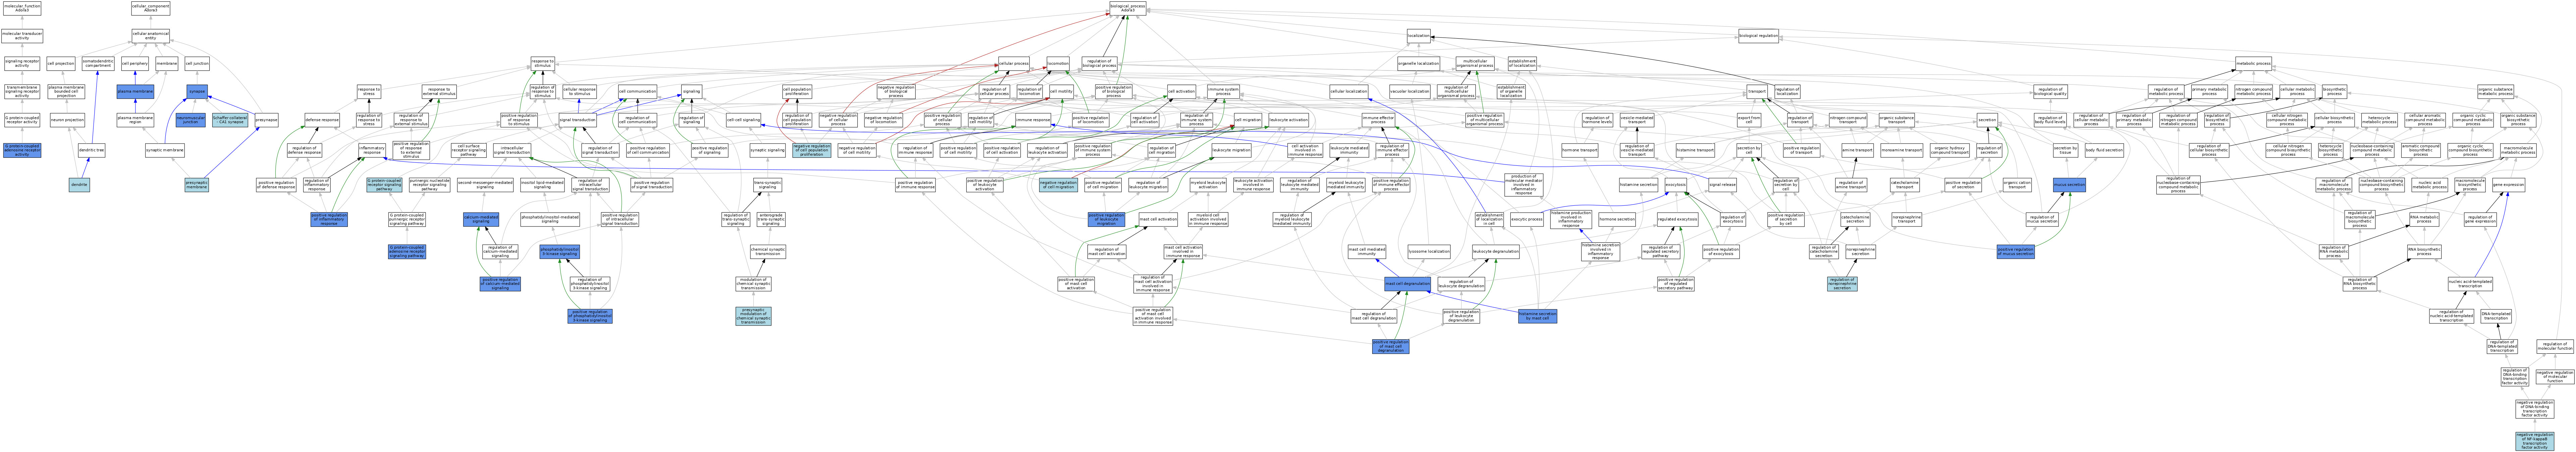Select presynaptic modulation of chemical synaptic transmission node
The height and width of the screenshot is (452, 2576).
753,316
